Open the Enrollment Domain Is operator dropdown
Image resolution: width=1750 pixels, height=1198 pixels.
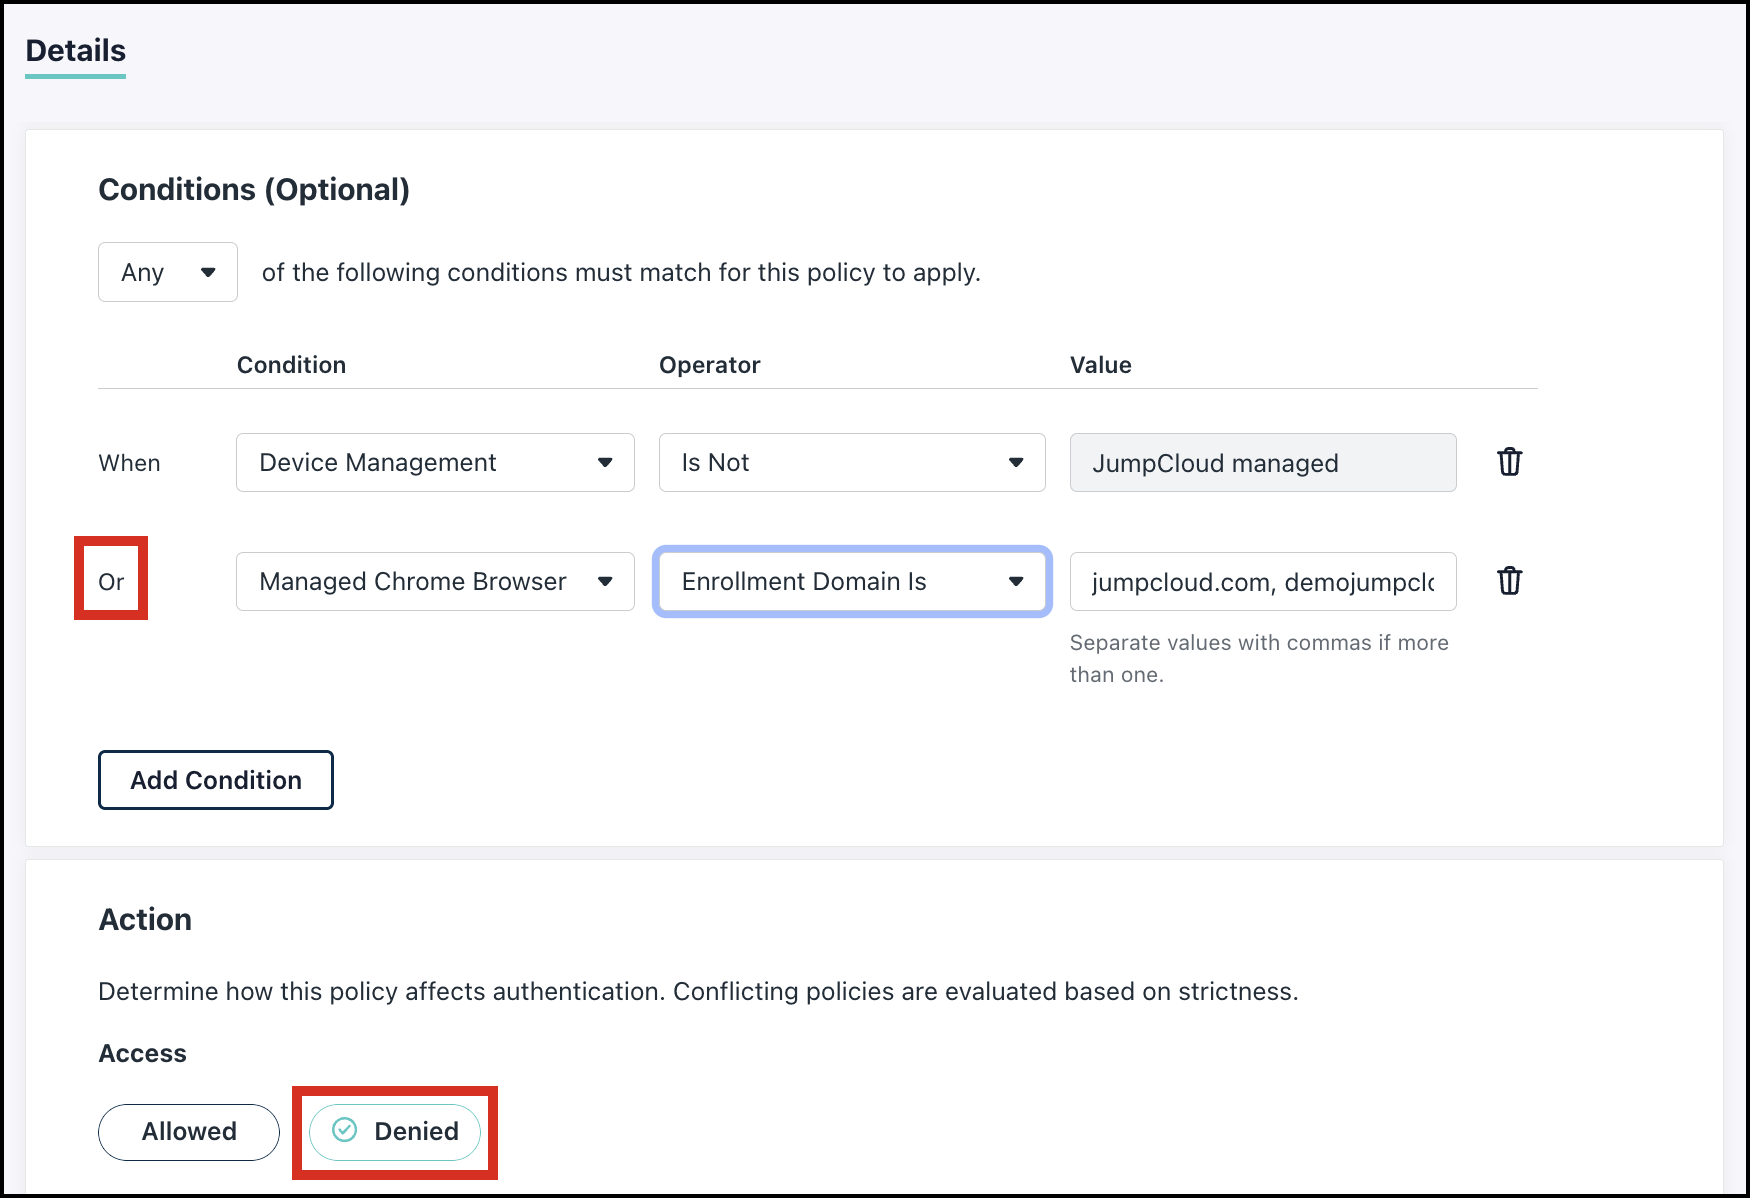852,581
